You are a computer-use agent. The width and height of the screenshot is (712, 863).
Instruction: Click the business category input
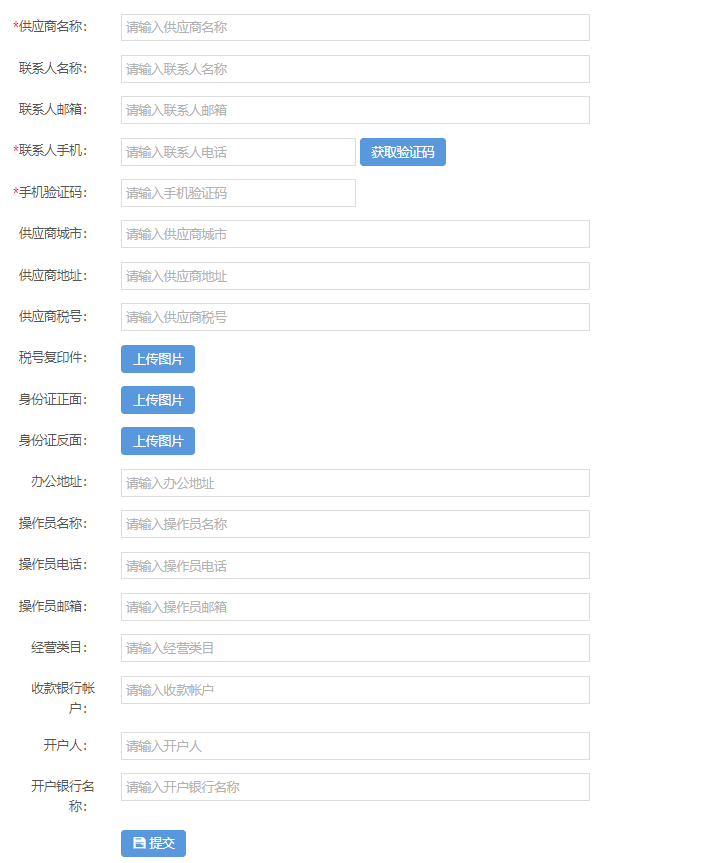pyautogui.click(x=355, y=648)
